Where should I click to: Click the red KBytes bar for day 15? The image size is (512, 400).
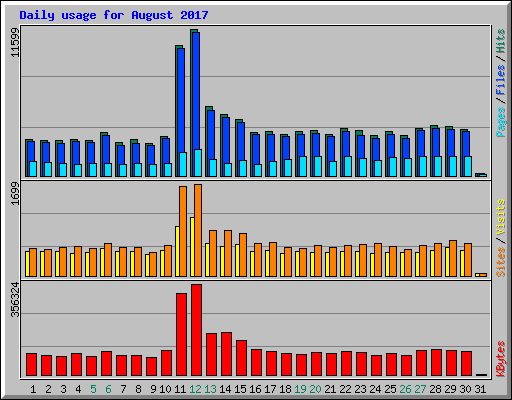pos(241,358)
